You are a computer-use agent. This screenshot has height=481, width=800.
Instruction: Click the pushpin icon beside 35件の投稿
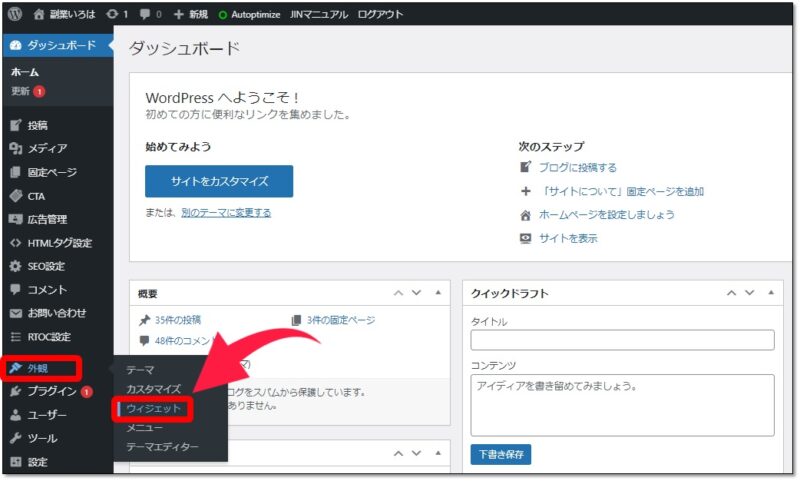click(144, 320)
